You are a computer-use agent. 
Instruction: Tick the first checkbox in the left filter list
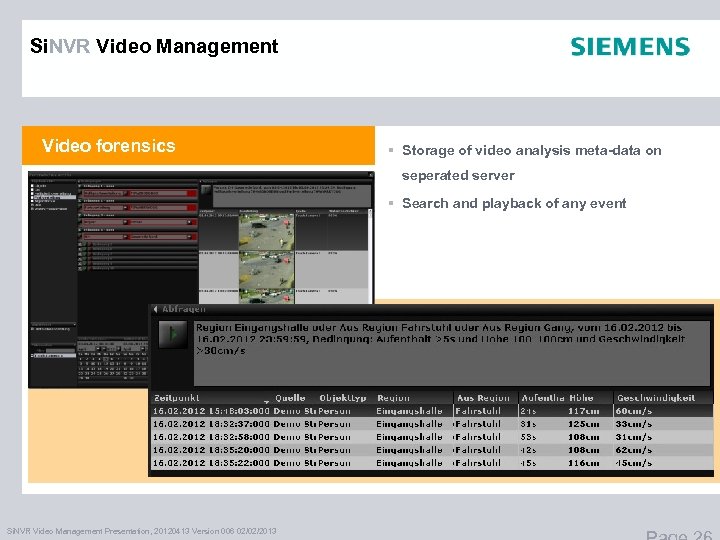coord(32,186)
